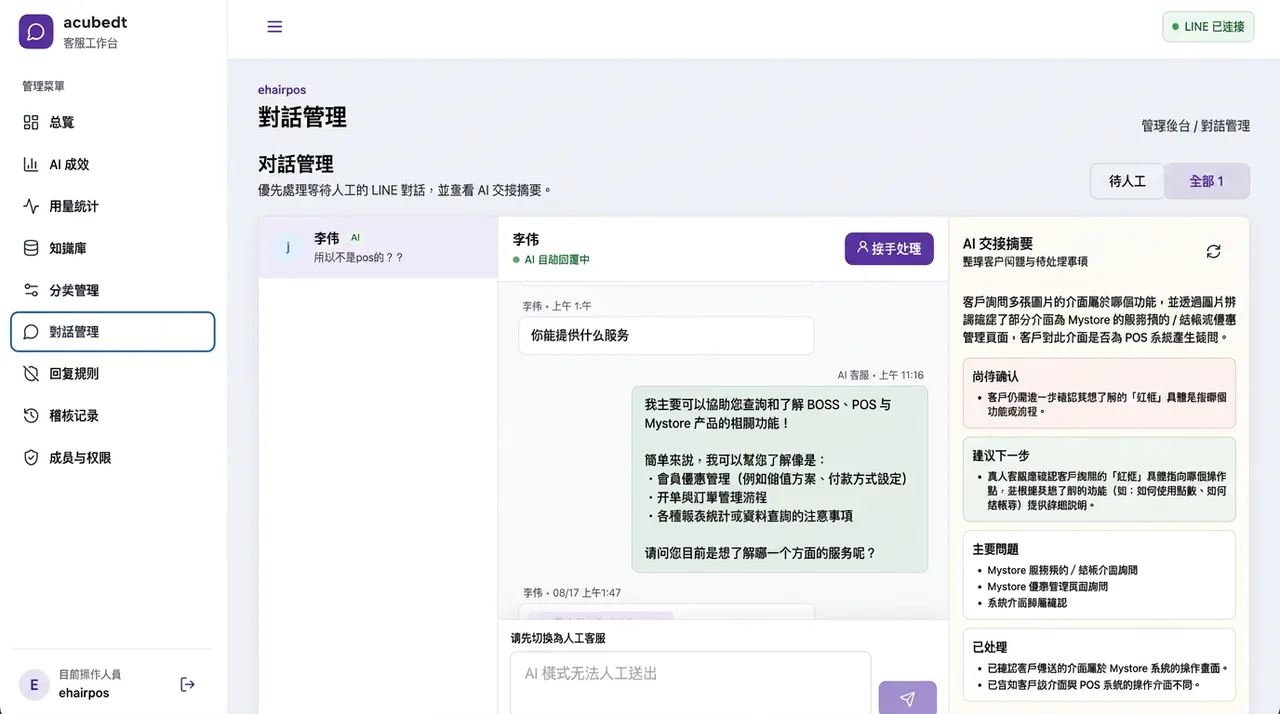Viewport: 1280px width, 714px height.
Task: Click the 建议下一步 summary card
Action: [x=1099, y=479]
